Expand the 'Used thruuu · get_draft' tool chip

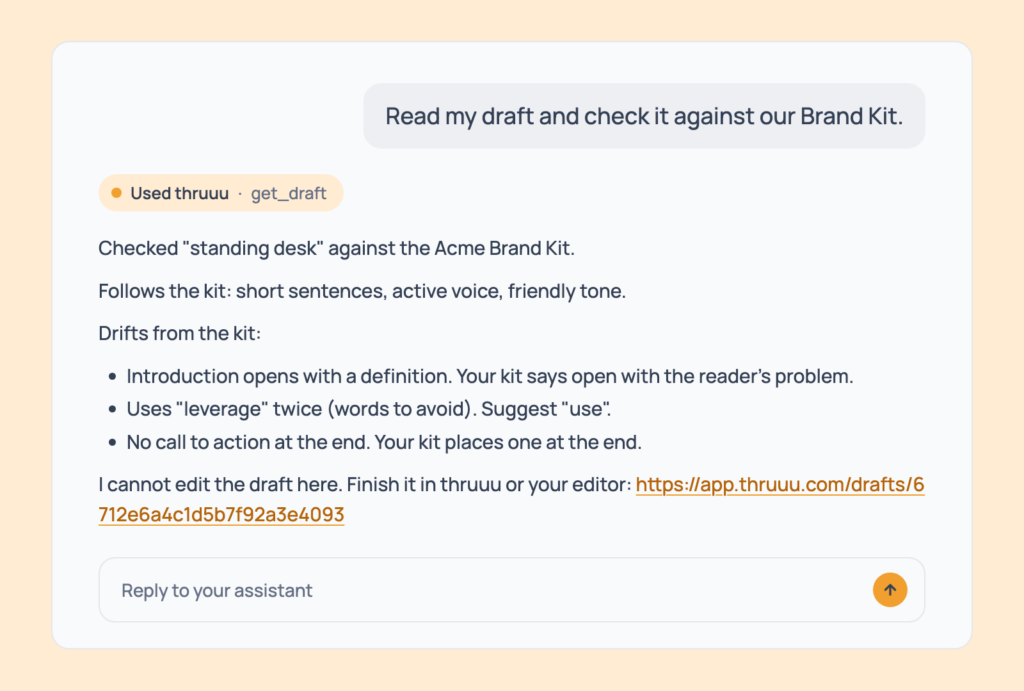[x=221, y=193]
